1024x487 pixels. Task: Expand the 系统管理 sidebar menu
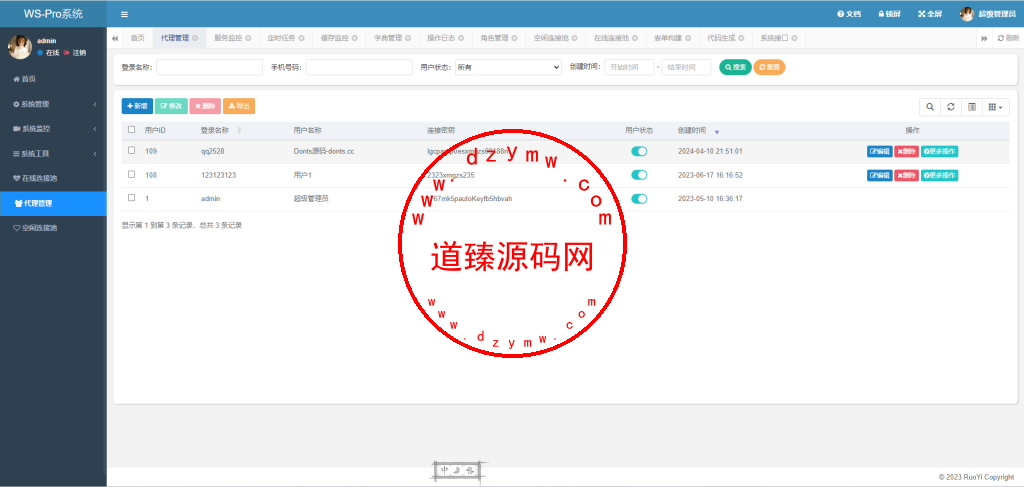53,104
